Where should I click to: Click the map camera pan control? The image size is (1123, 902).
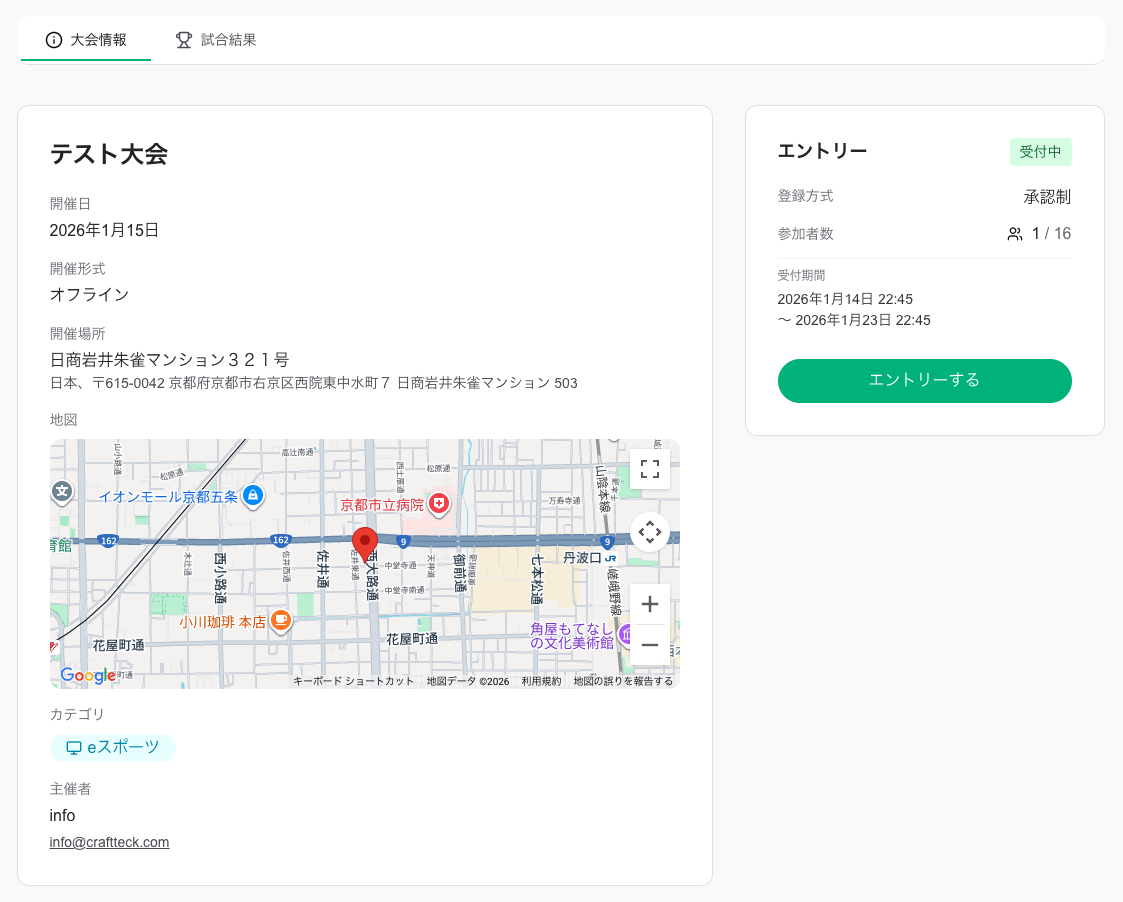(x=650, y=532)
